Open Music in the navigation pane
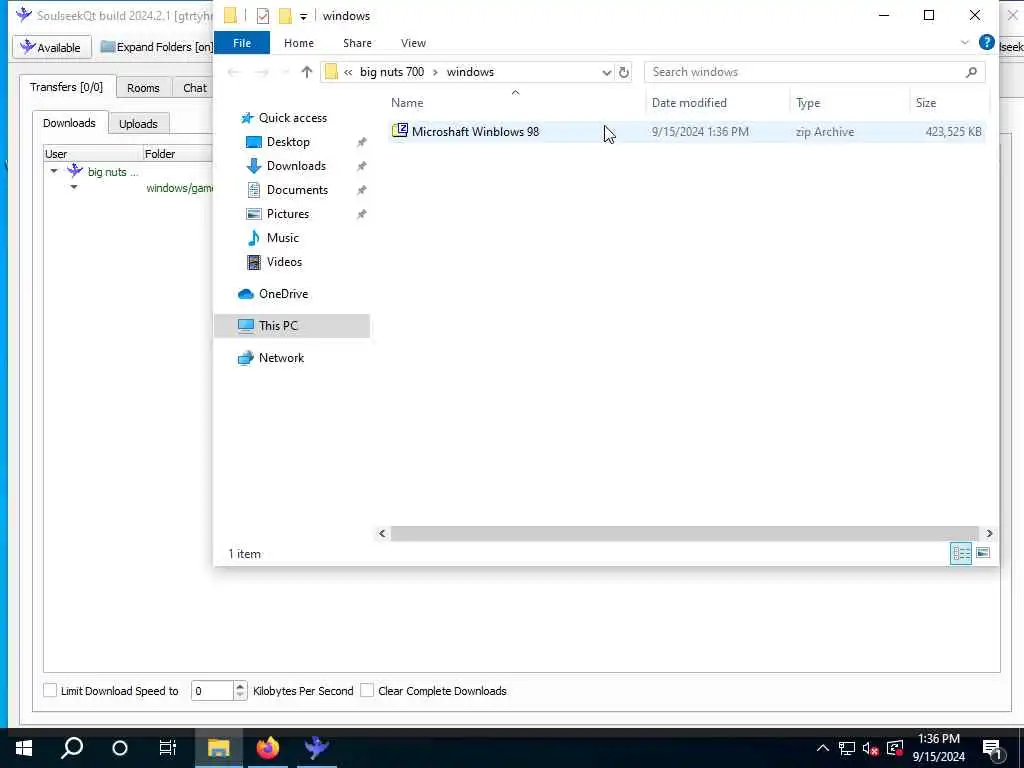Screen dimensions: 1024x768 (x=282, y=238)
